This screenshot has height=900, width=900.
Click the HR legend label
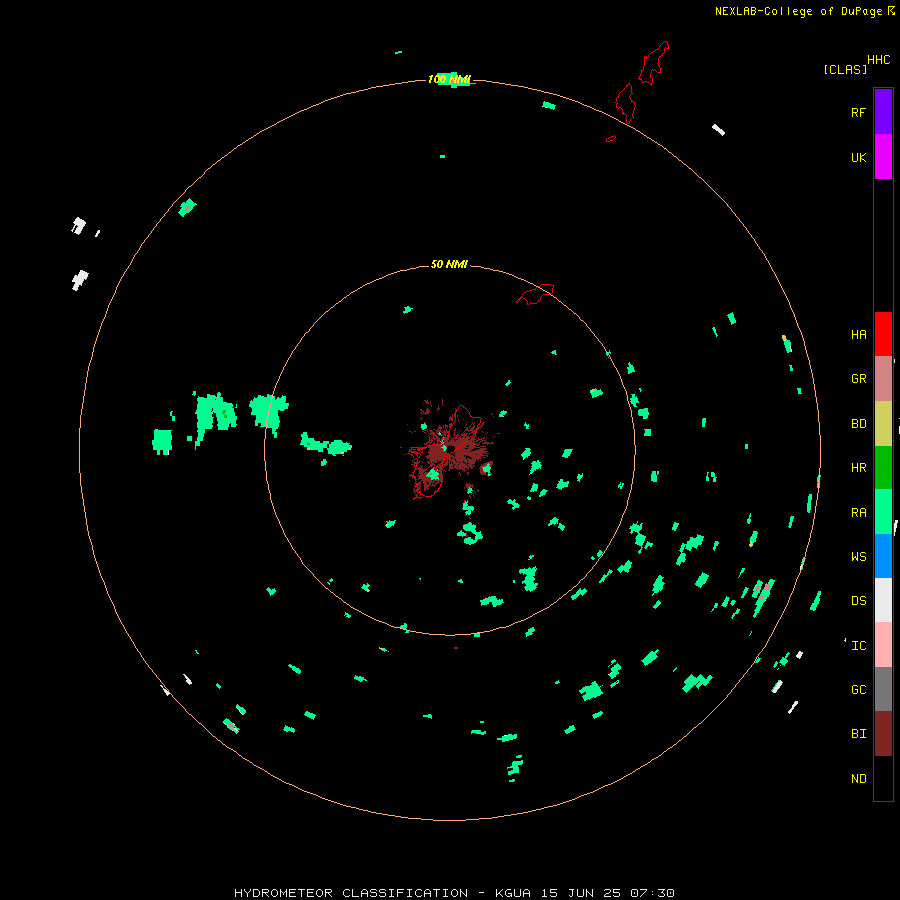pos(858,467)
